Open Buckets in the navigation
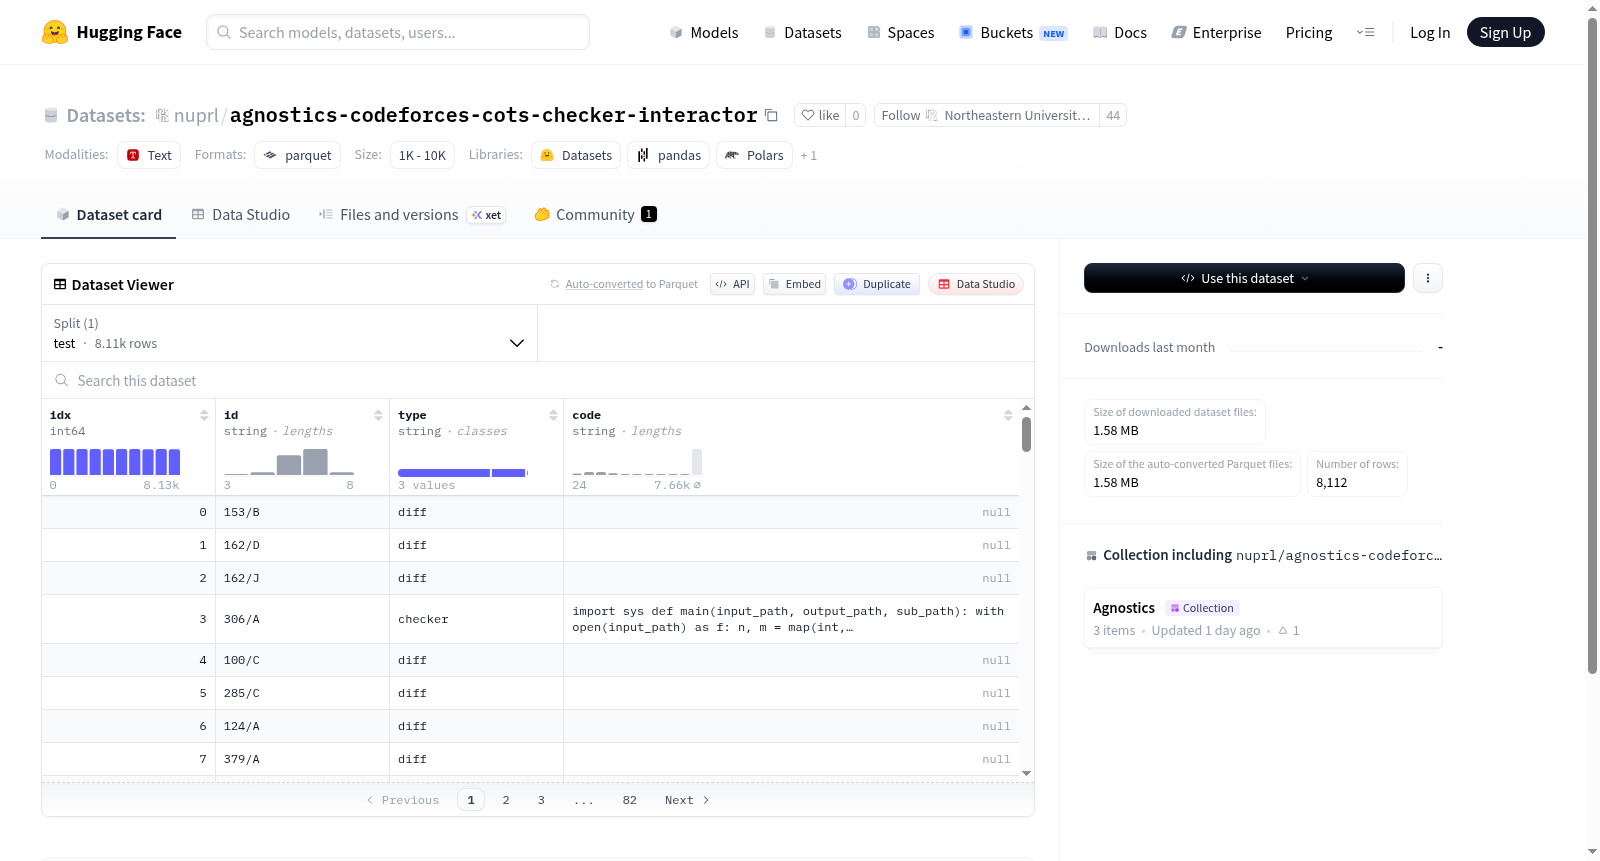Screen dimensions: 1600x861 coord(1013,33)
